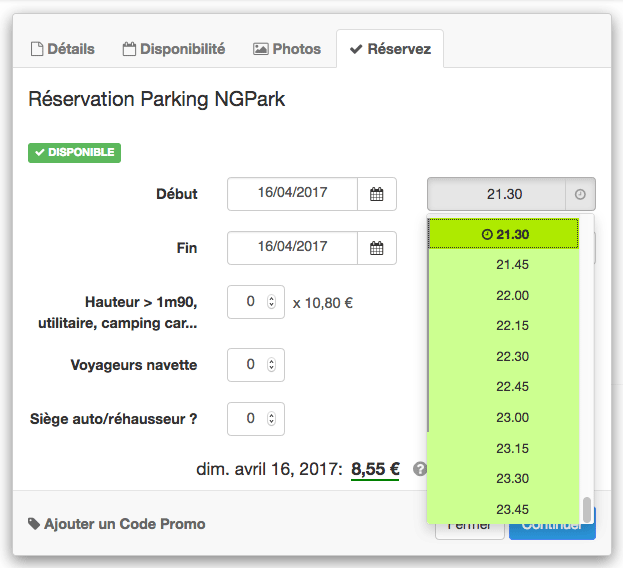Open the Détails tab

[x=63, y=49]
